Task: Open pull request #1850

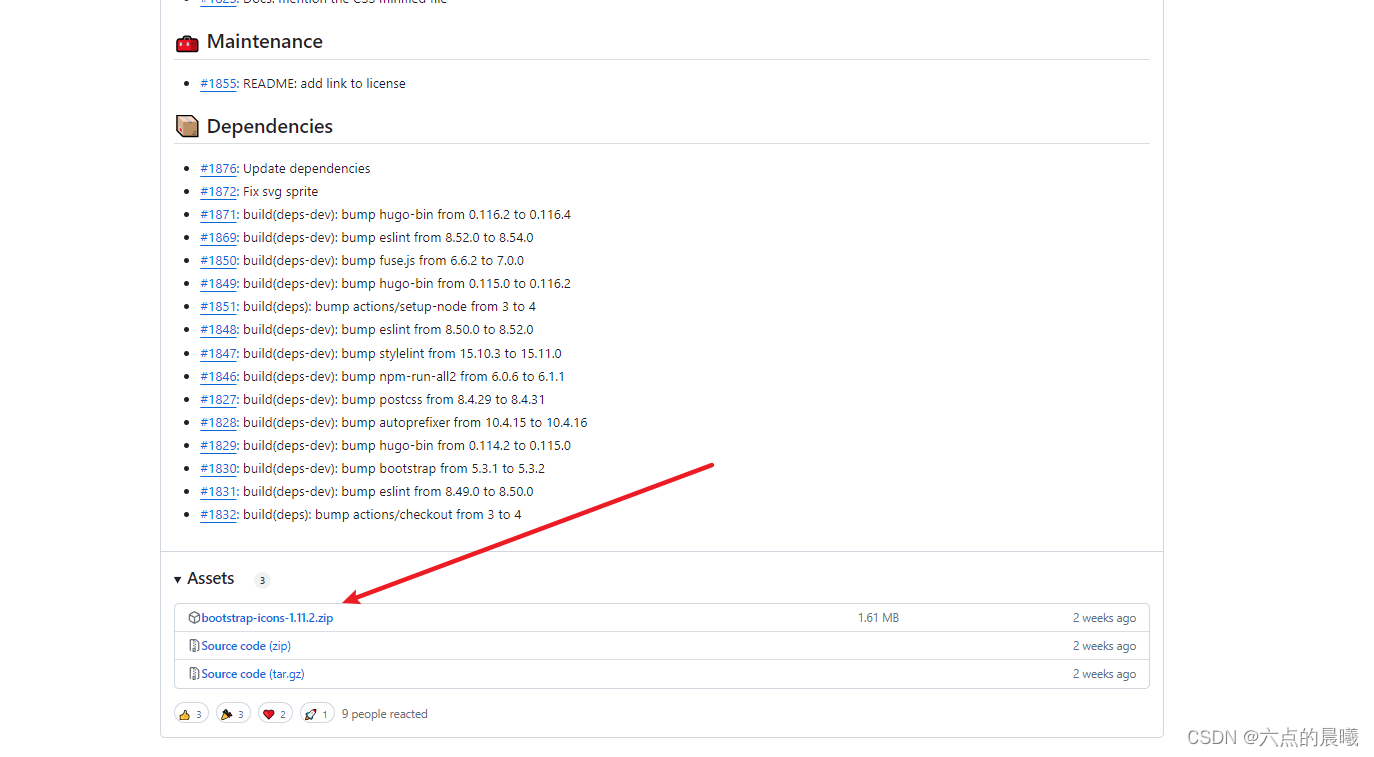Action: point(218,261)
